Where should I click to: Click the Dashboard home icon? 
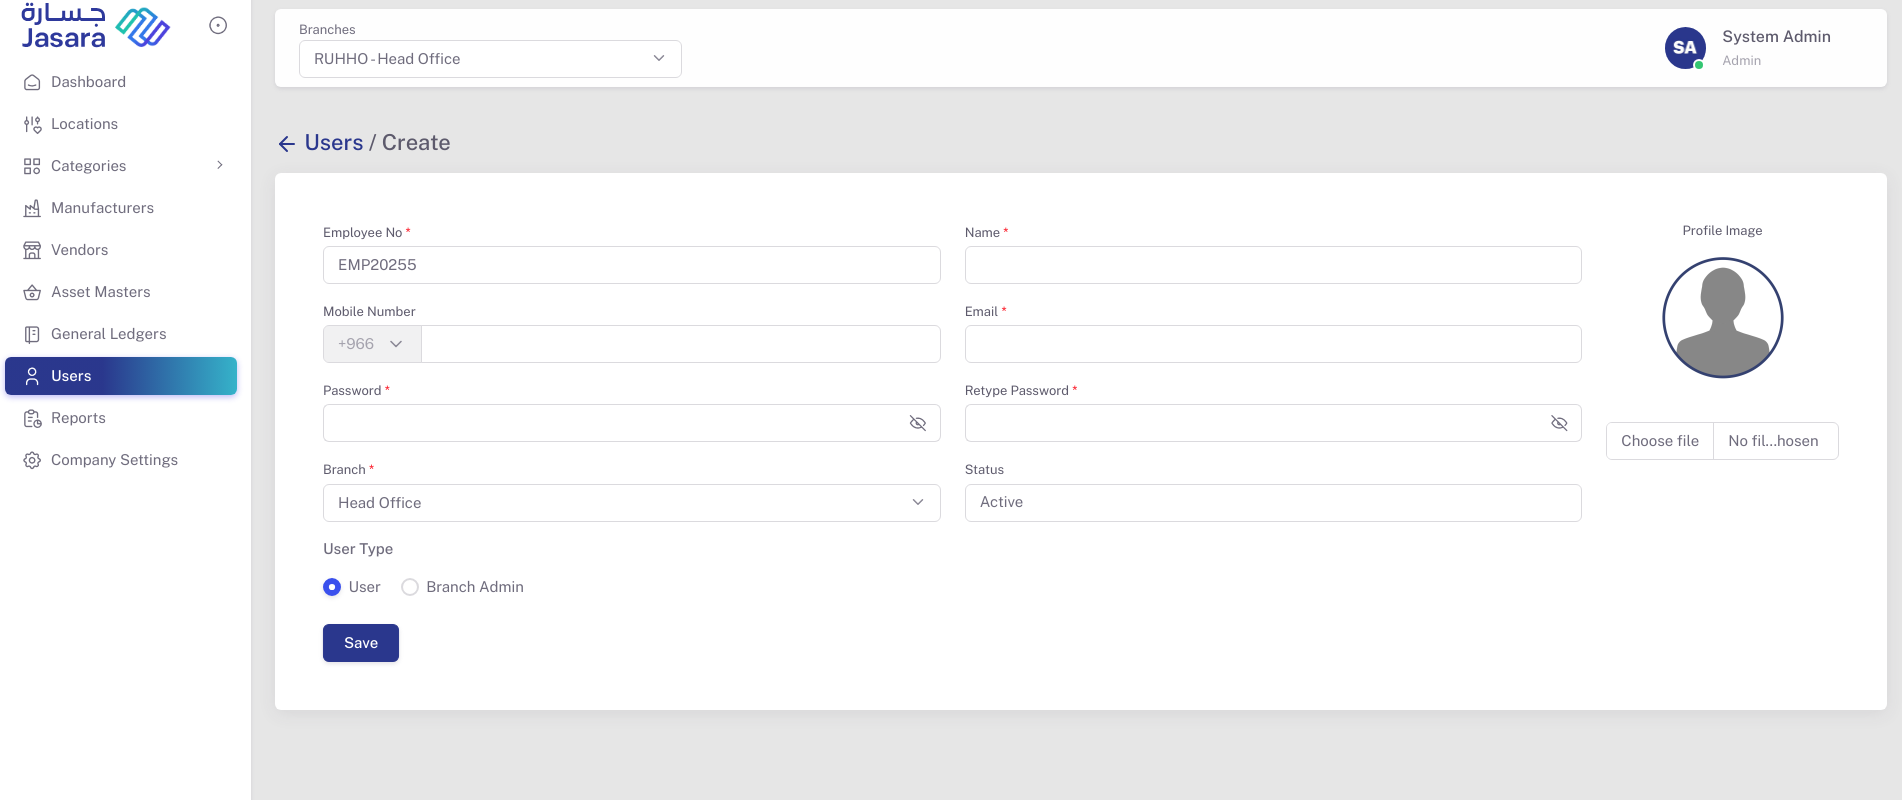[32, 83]
